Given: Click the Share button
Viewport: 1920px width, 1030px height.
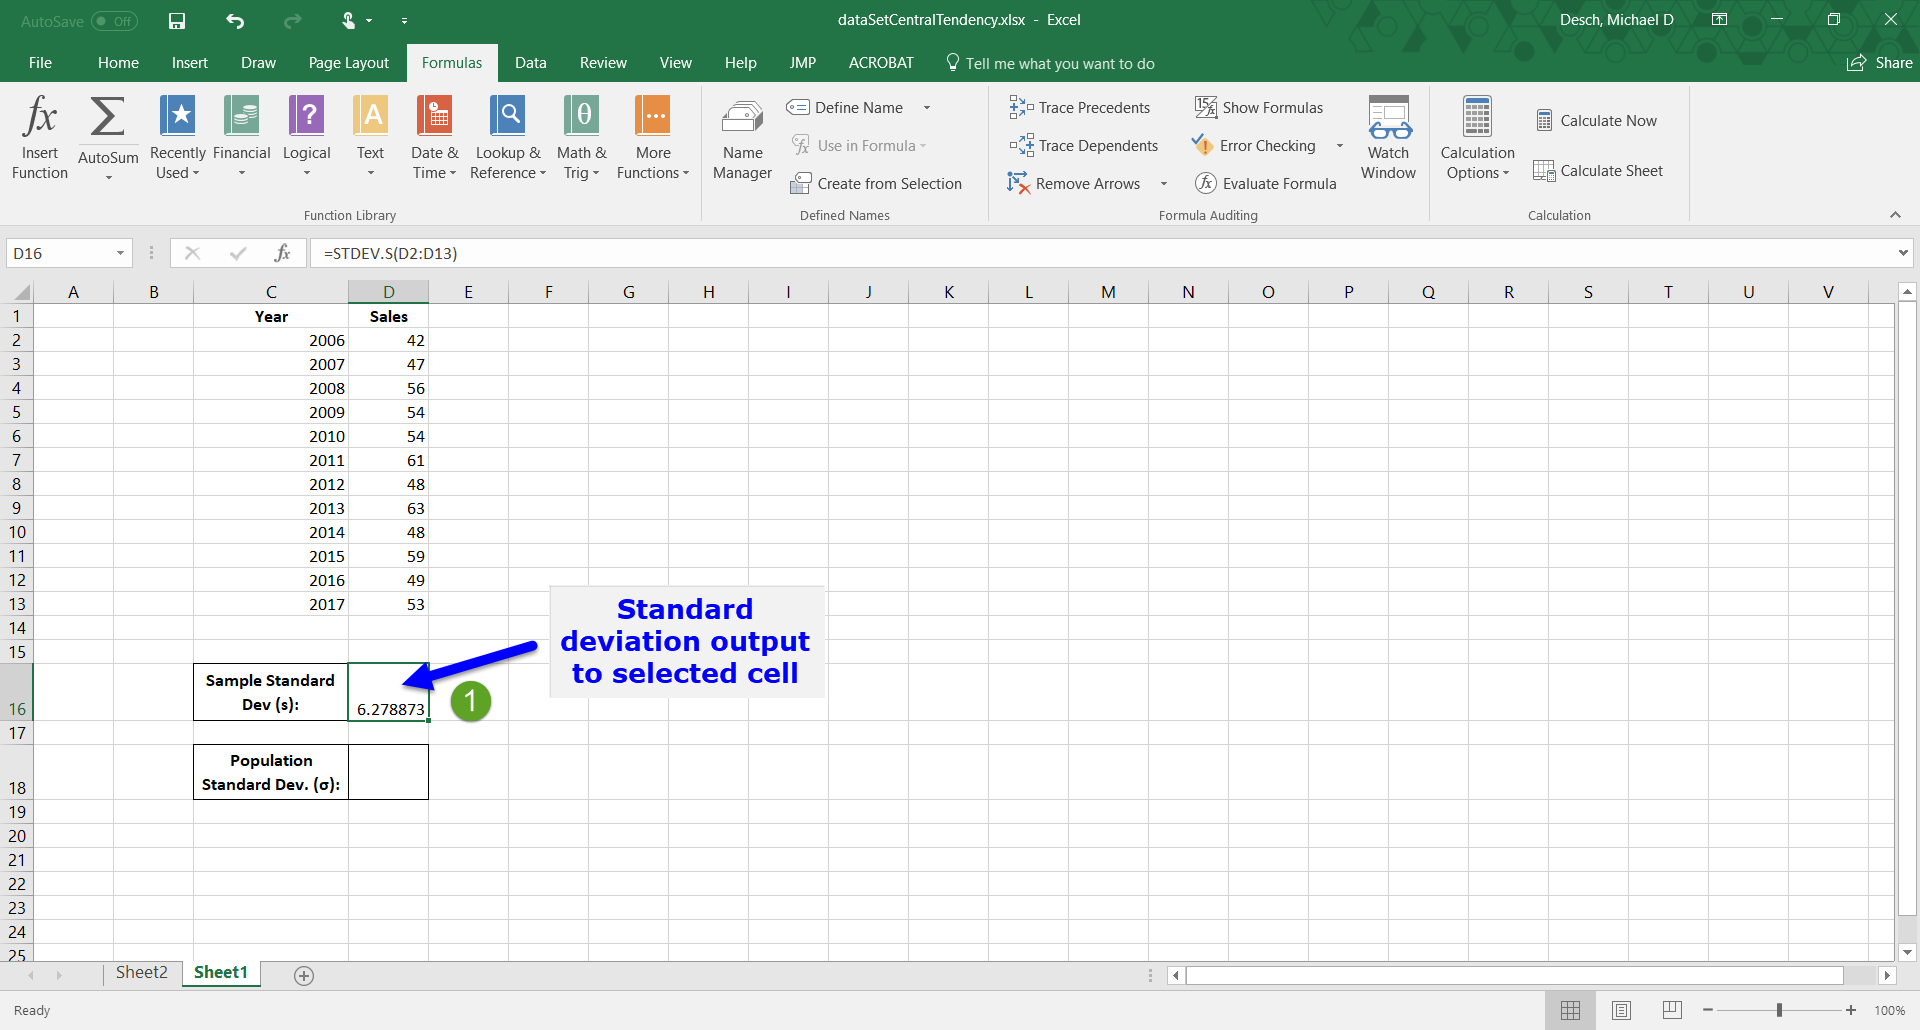Looking at the screenshot, I should 1880,63.
